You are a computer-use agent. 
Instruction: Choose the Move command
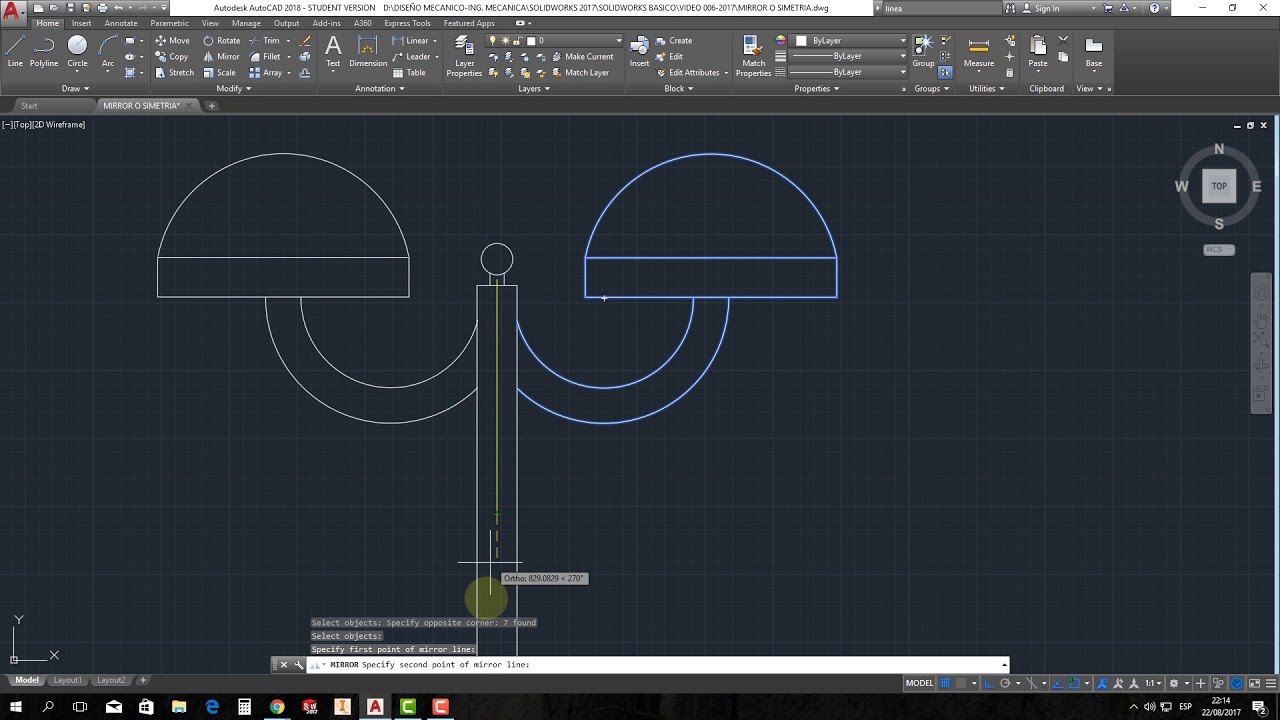point(172,41)
